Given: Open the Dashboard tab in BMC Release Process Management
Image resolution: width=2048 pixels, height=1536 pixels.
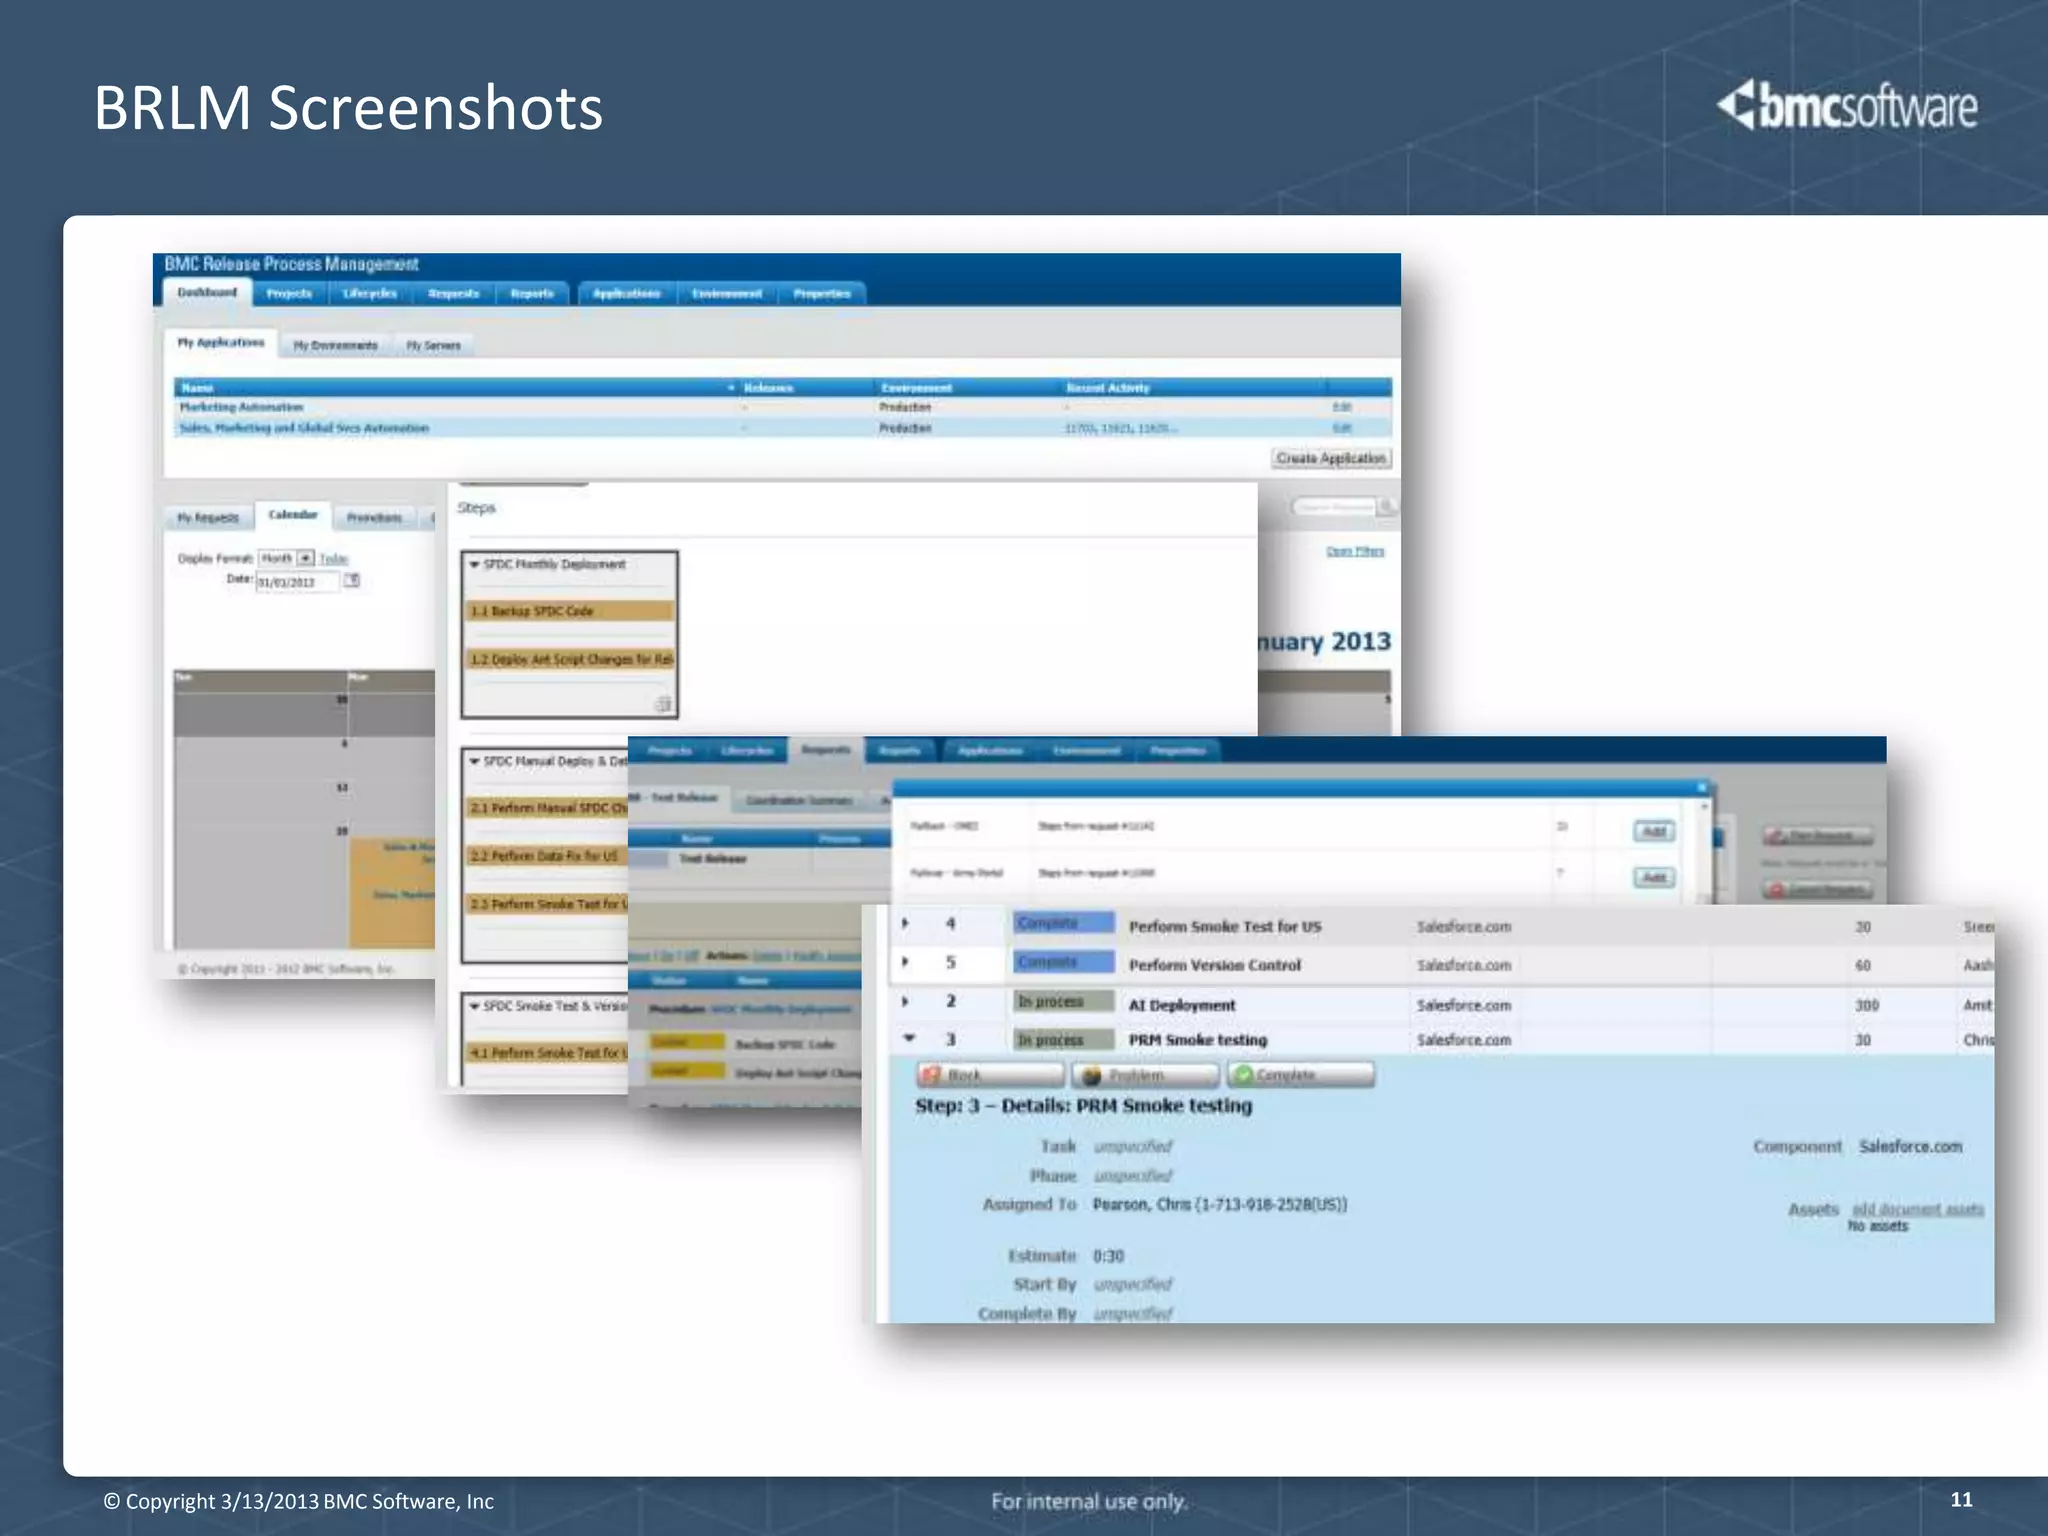Looking at the screenshot, I should [x=208, y=293].
